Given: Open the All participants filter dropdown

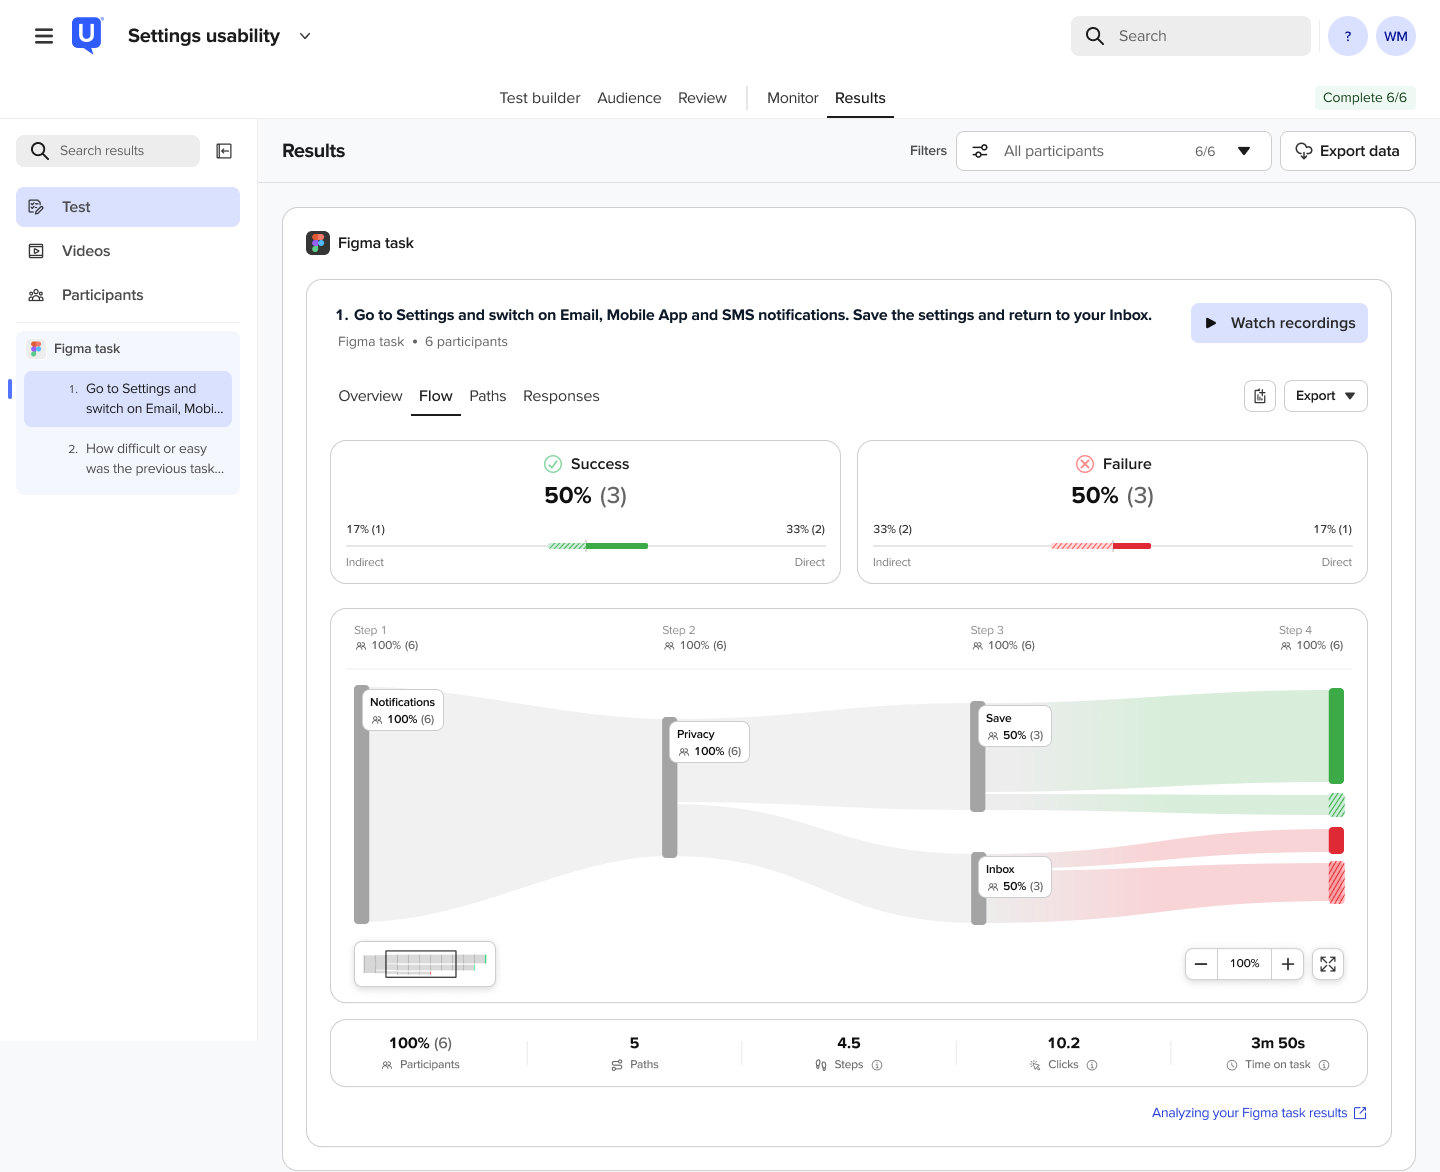Looking at the screenshot, I should pyautogui.click(x=1114, y=151).
